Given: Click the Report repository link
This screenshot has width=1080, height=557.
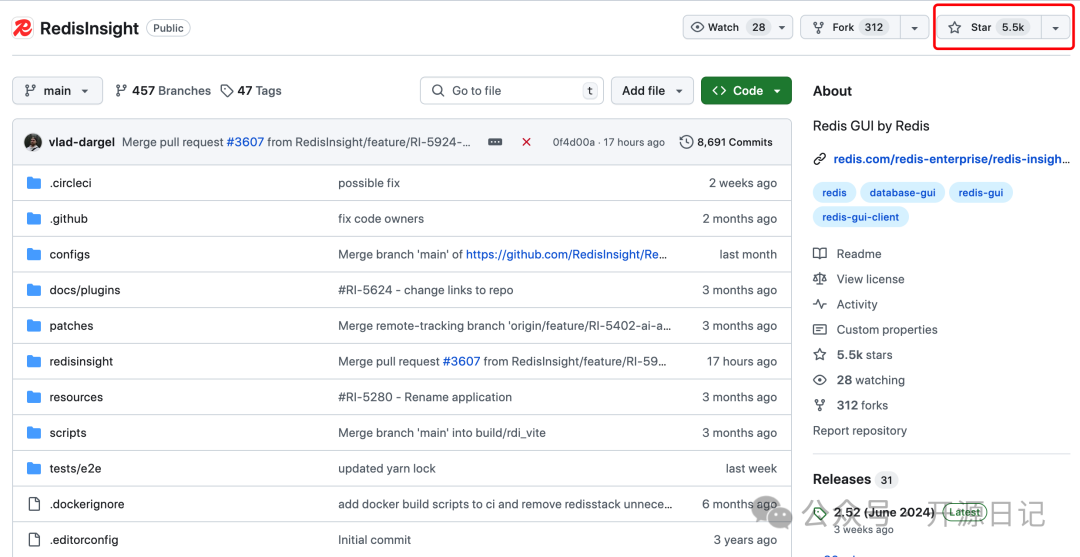Looking at the screenshot, I should pyautogui.click(x=859, y=430).
